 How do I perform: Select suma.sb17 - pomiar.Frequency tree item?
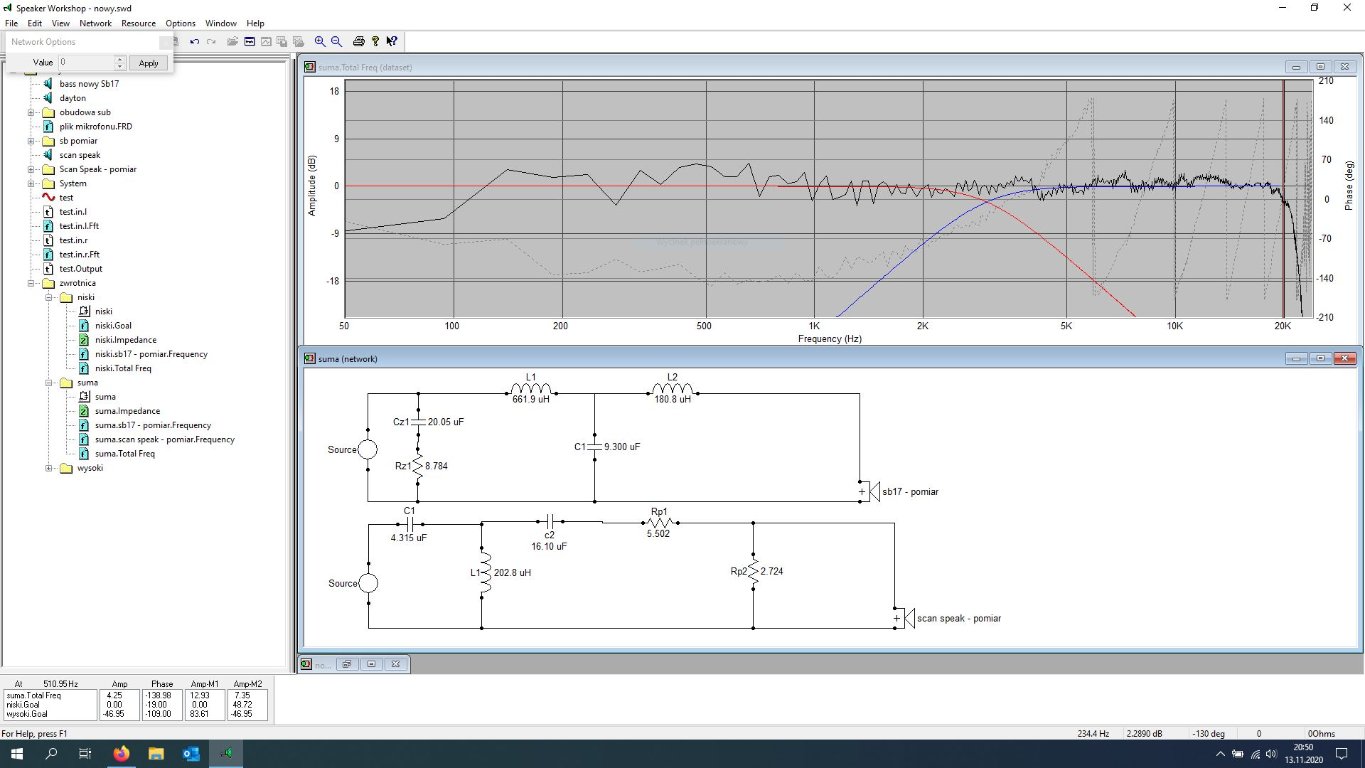151,425
